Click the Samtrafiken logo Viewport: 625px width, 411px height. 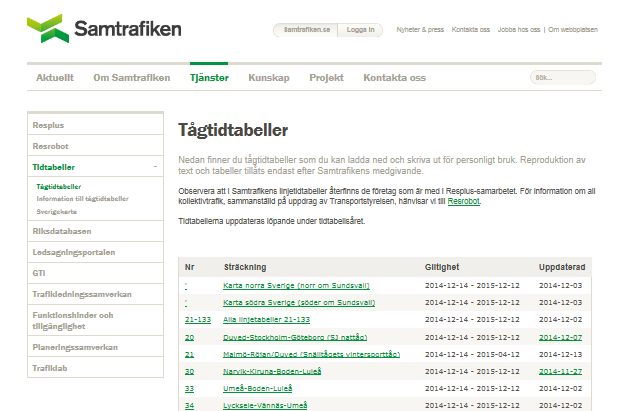point(104,29)
